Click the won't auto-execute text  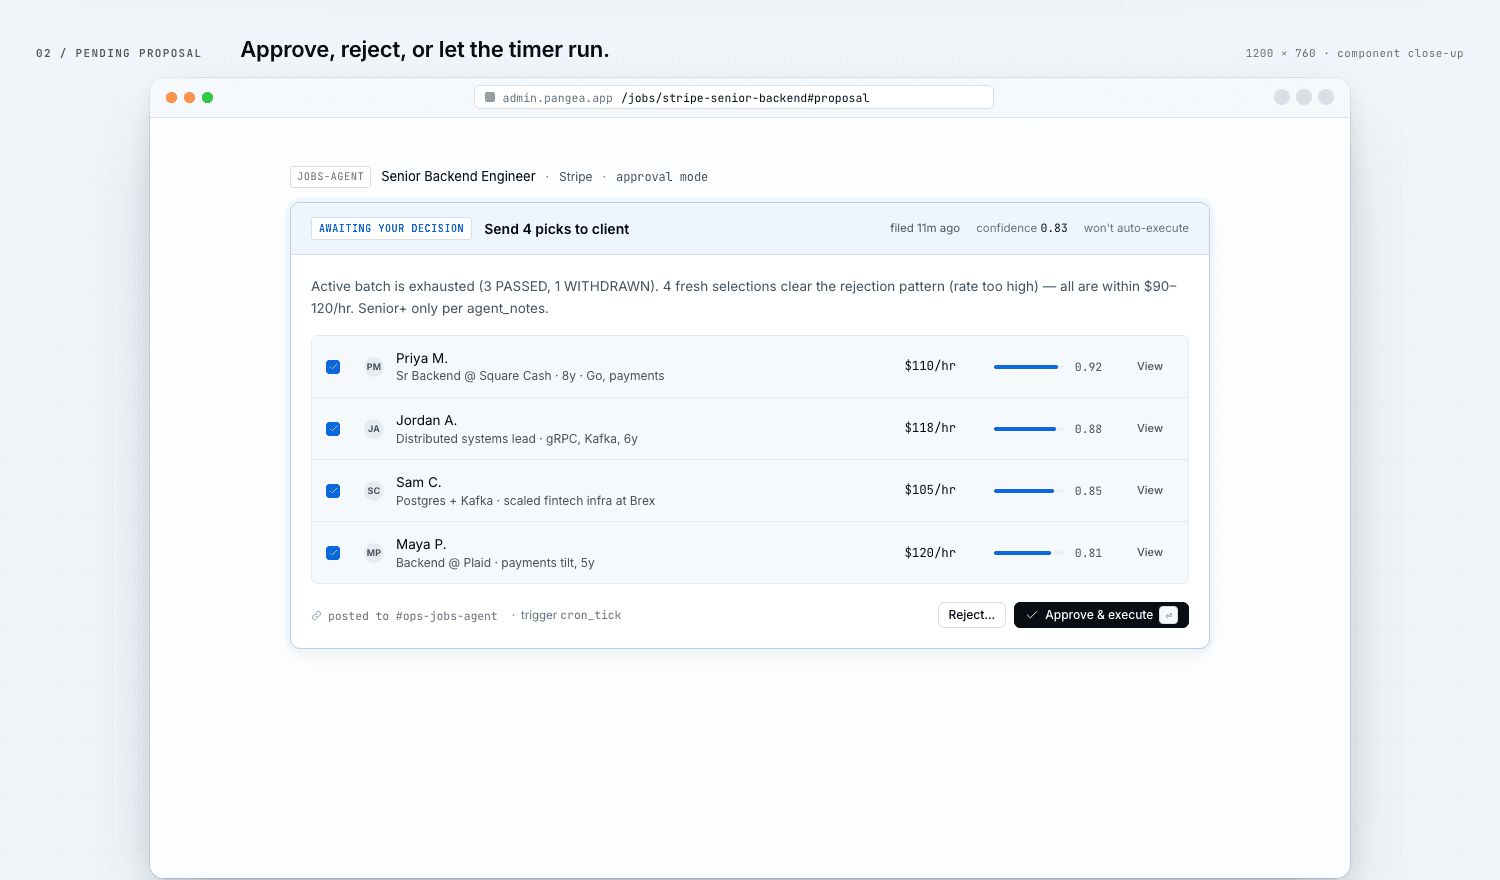tap(1136, 228)
